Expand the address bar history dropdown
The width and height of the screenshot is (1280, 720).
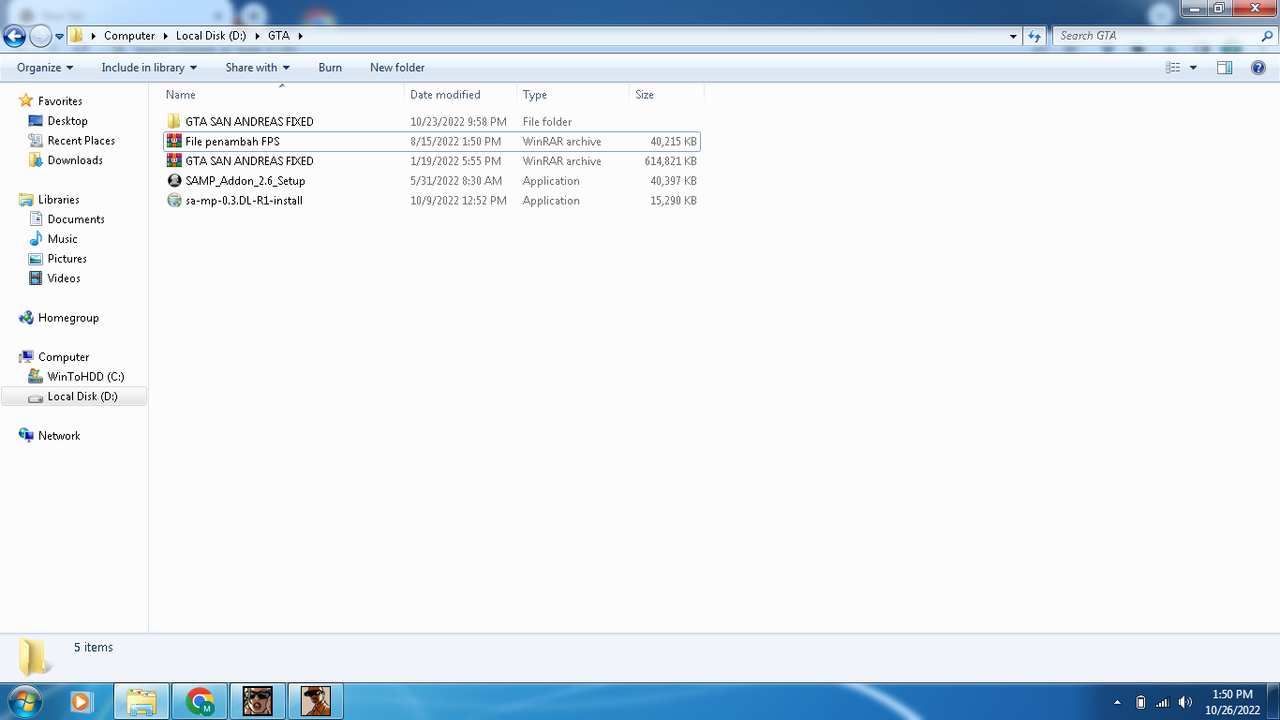pos(1014,36)
